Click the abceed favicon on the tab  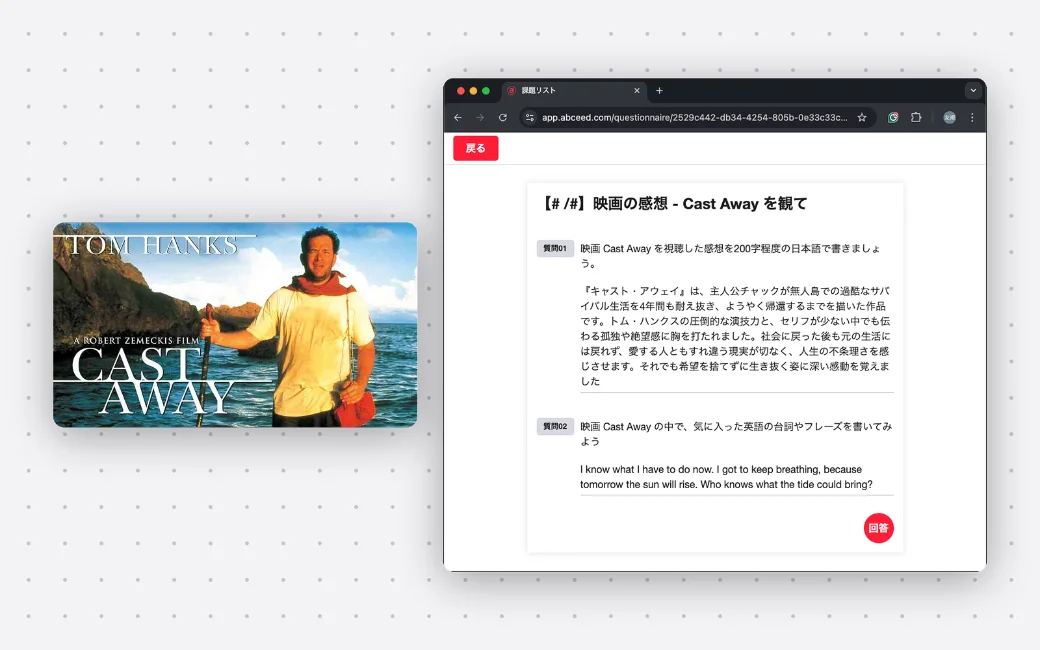511,91
